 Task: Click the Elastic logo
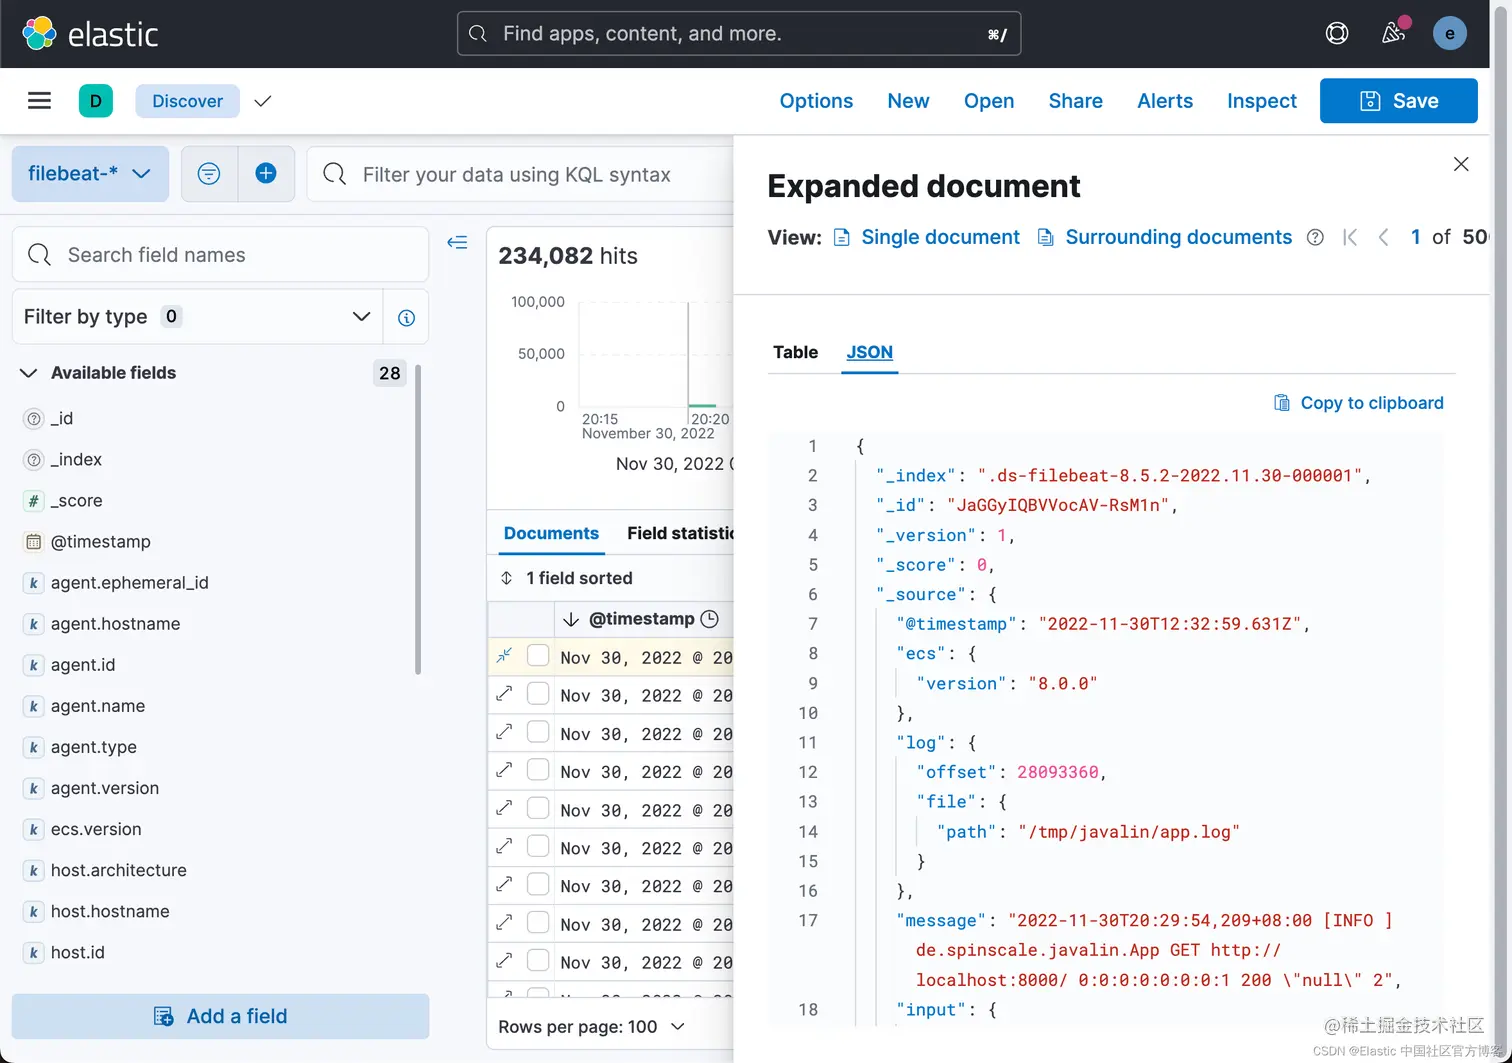pos(90,34)
